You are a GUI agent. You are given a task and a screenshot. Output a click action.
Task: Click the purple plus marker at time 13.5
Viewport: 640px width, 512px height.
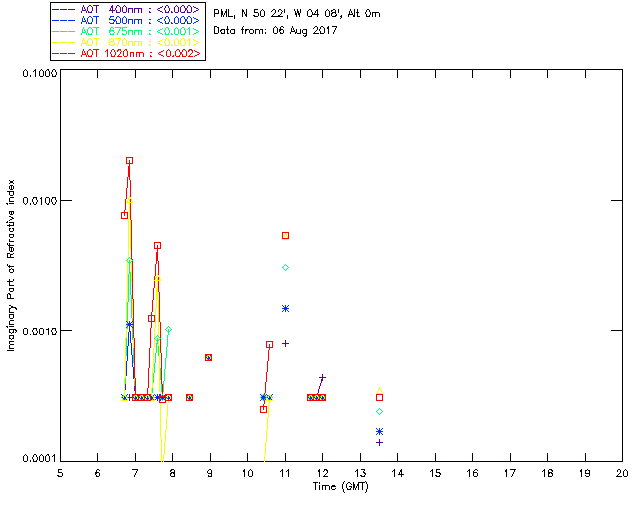pos(380,443)
